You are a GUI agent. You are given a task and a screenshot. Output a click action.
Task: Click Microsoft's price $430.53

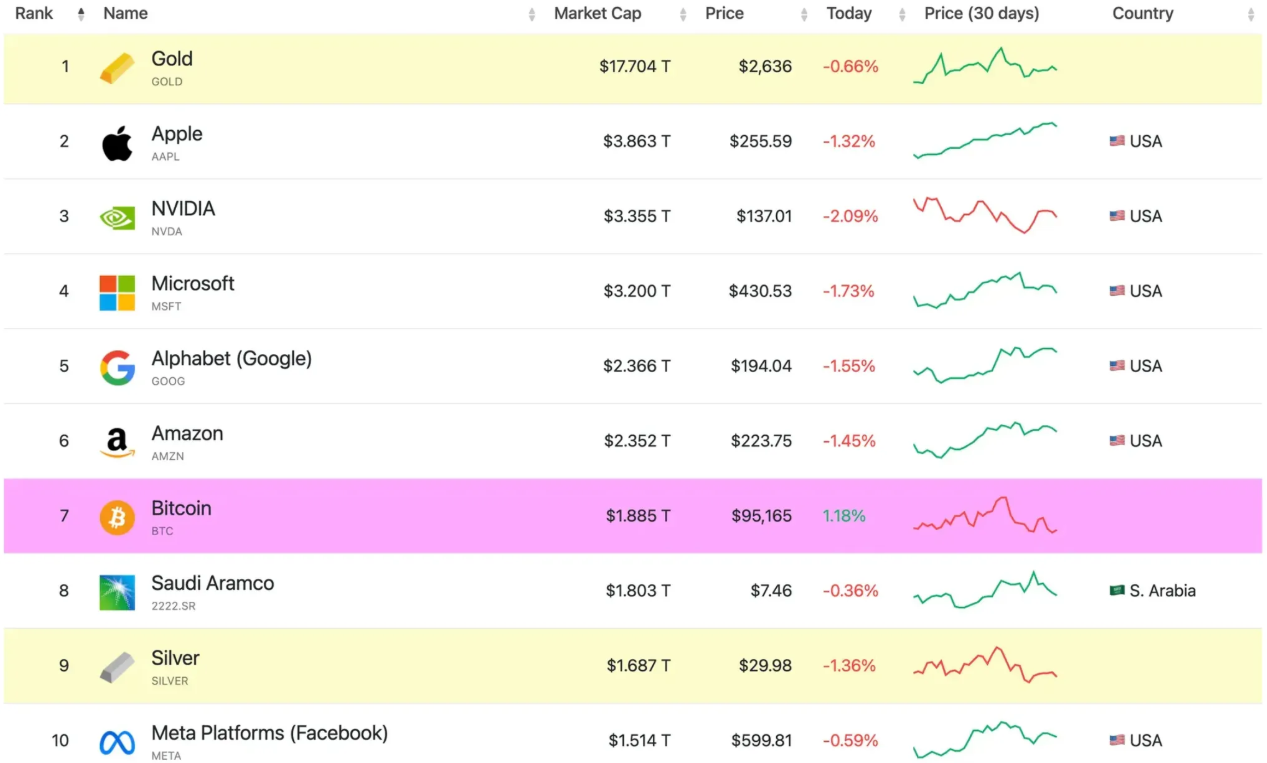[x=760, y=292]
